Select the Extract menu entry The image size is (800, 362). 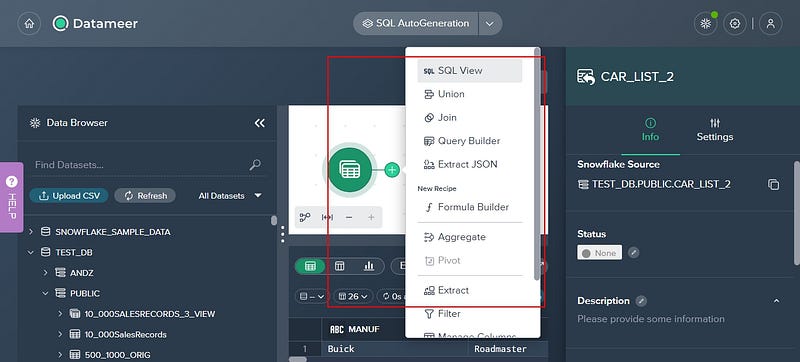[470, 290]
